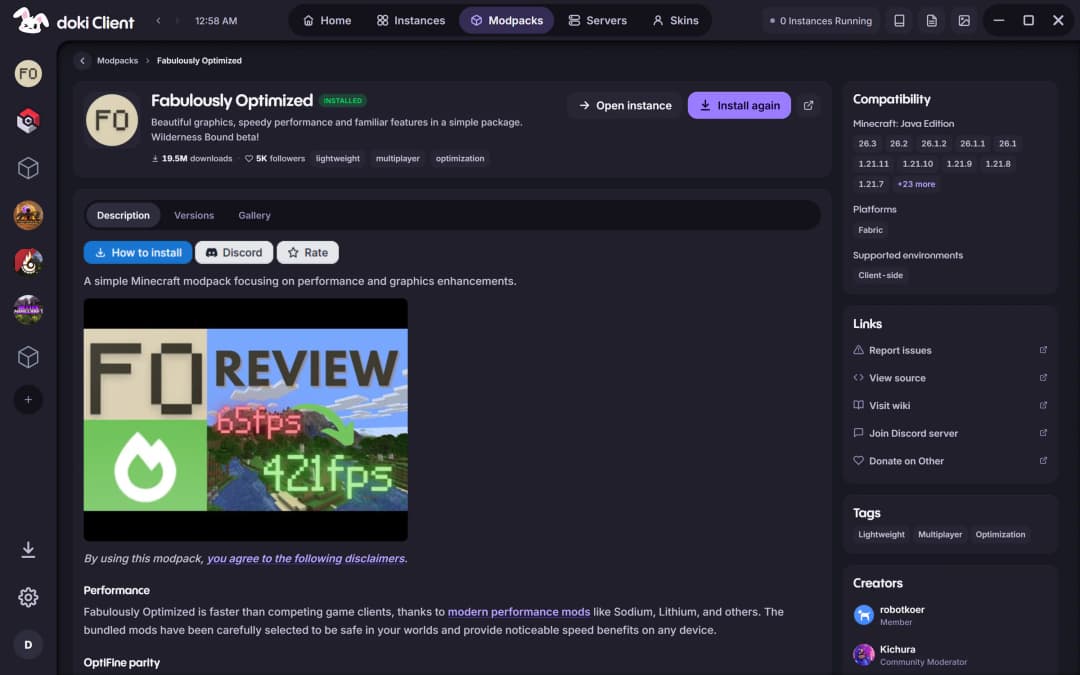Open the downloads icon in sidebar
This screenshot has height=675, width=1080.
[x=28, y=550]
